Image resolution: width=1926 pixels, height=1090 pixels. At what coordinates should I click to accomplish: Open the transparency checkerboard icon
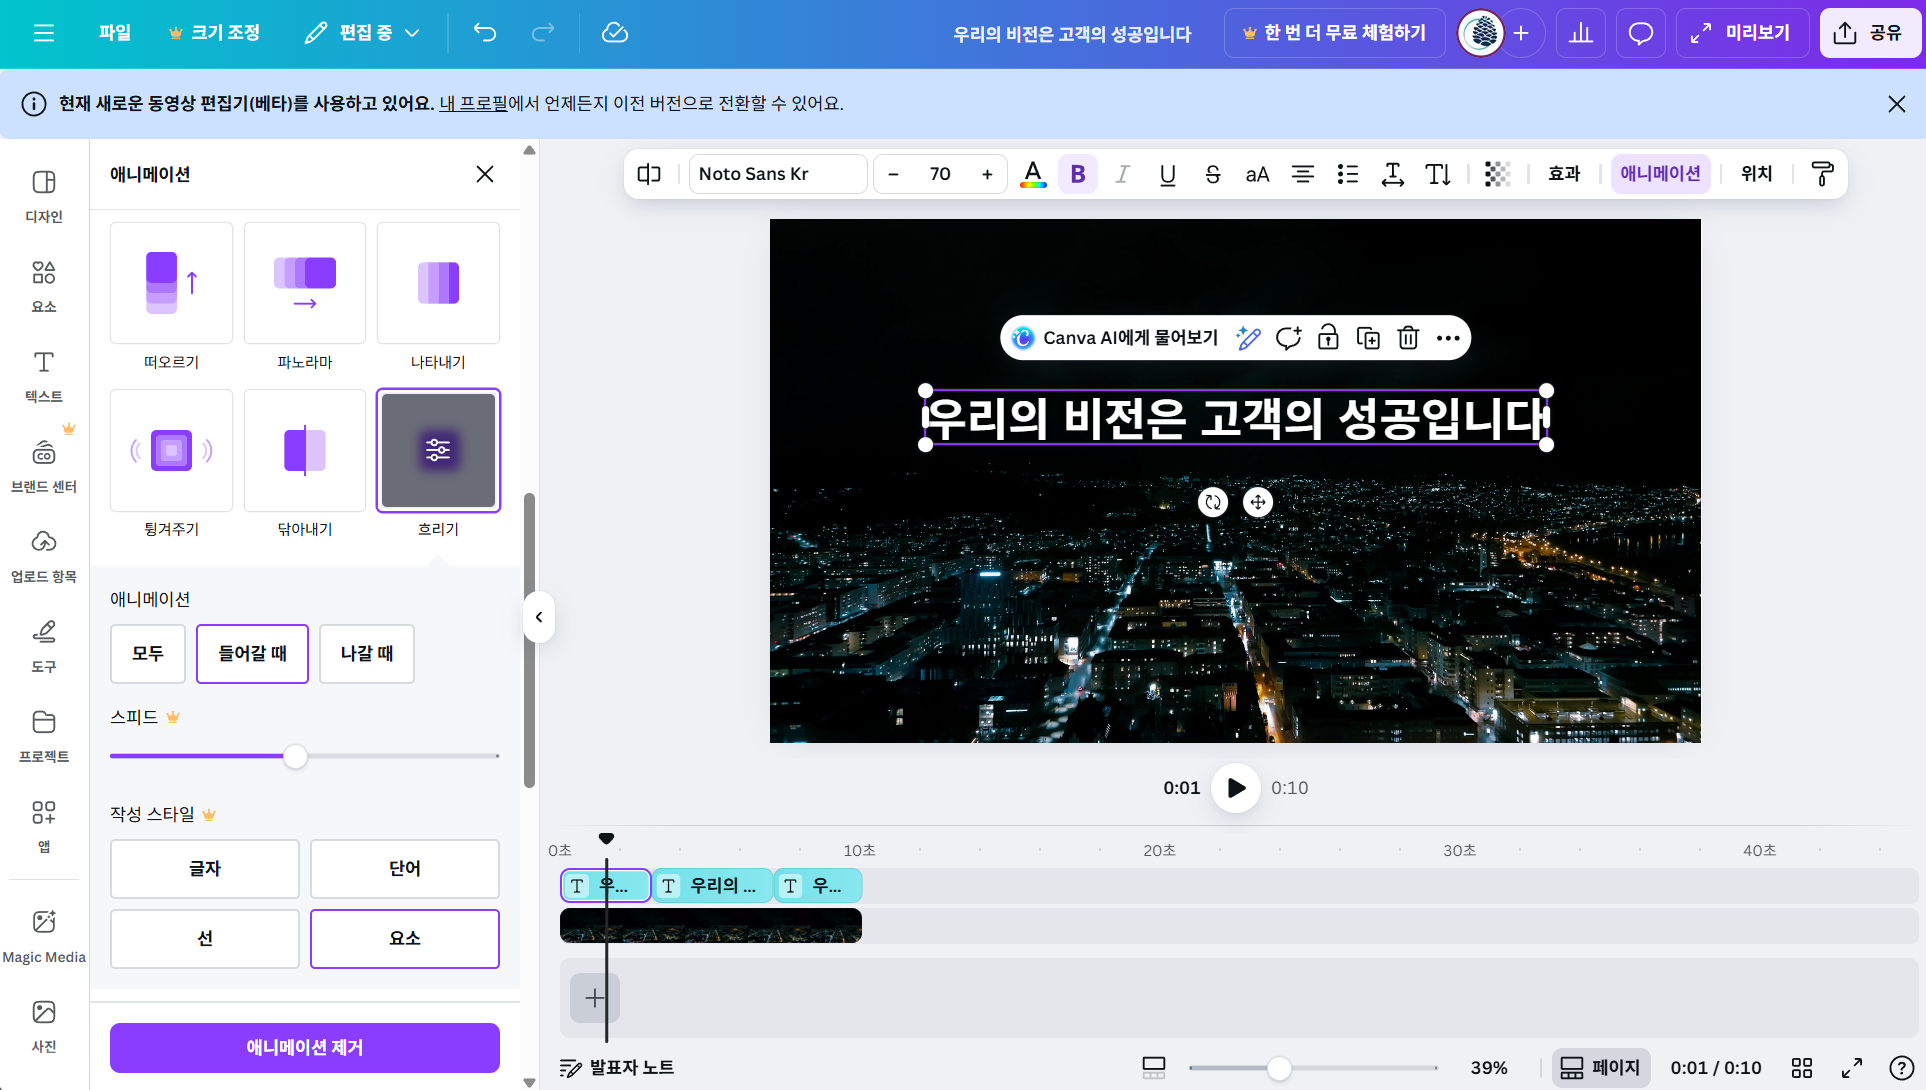(1497, 174)
